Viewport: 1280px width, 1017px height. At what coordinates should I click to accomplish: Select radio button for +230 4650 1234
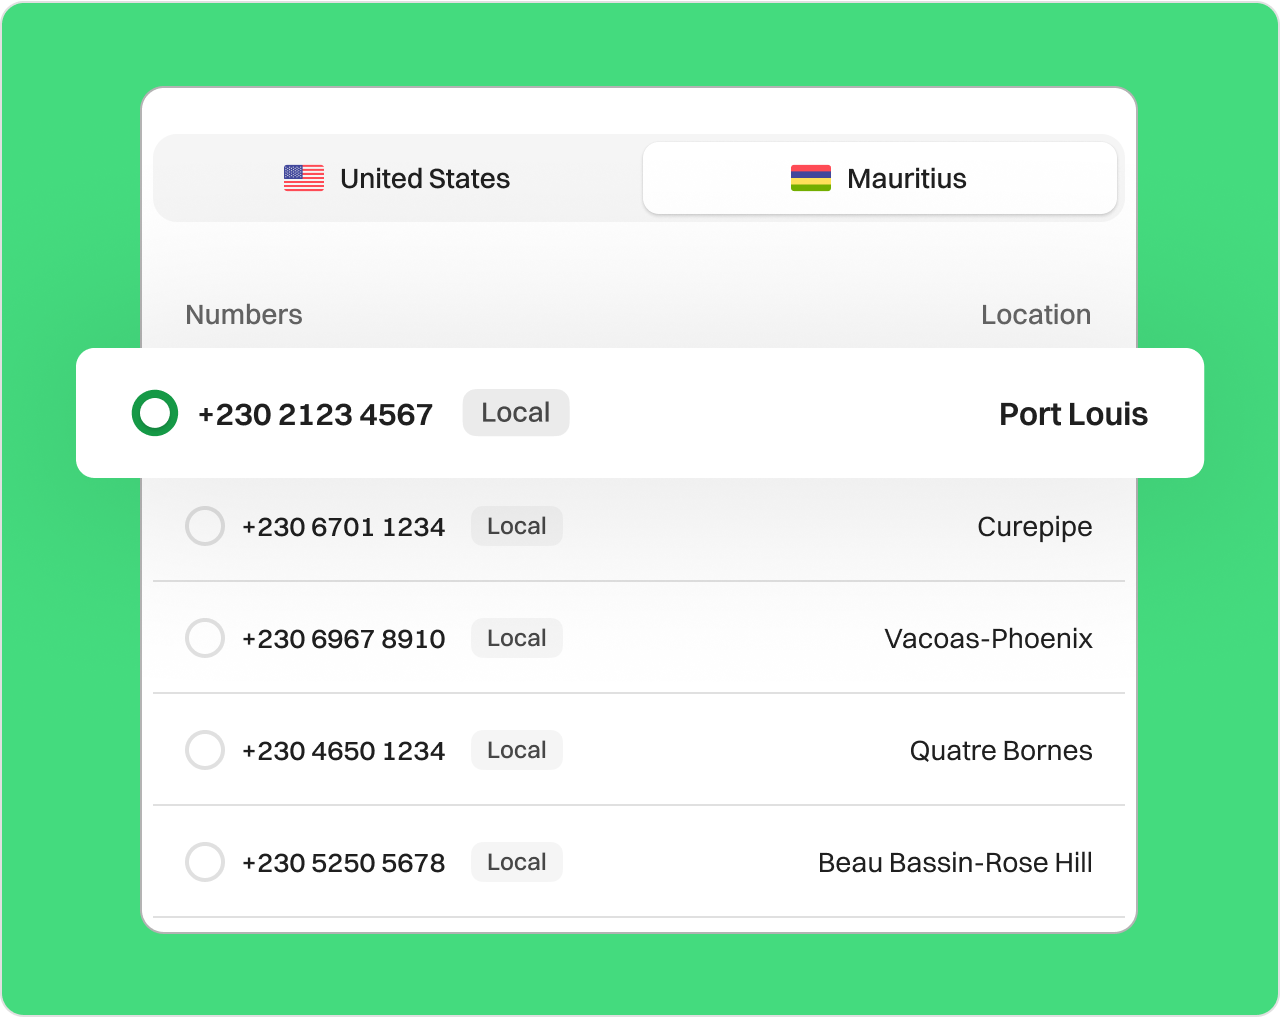[205, 750]
